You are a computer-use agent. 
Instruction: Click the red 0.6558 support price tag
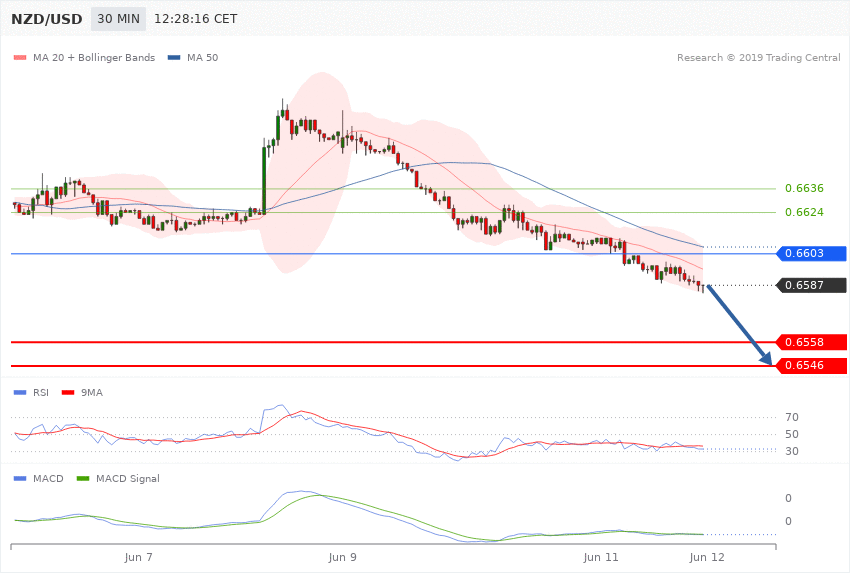(x=812, y=342)
